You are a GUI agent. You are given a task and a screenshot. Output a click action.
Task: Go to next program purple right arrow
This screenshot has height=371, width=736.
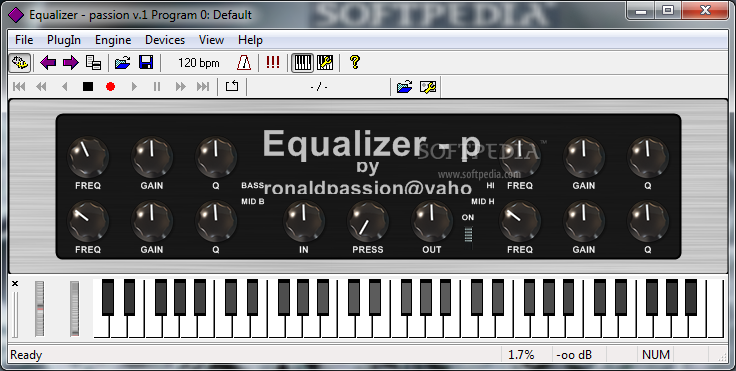[70, 62]
